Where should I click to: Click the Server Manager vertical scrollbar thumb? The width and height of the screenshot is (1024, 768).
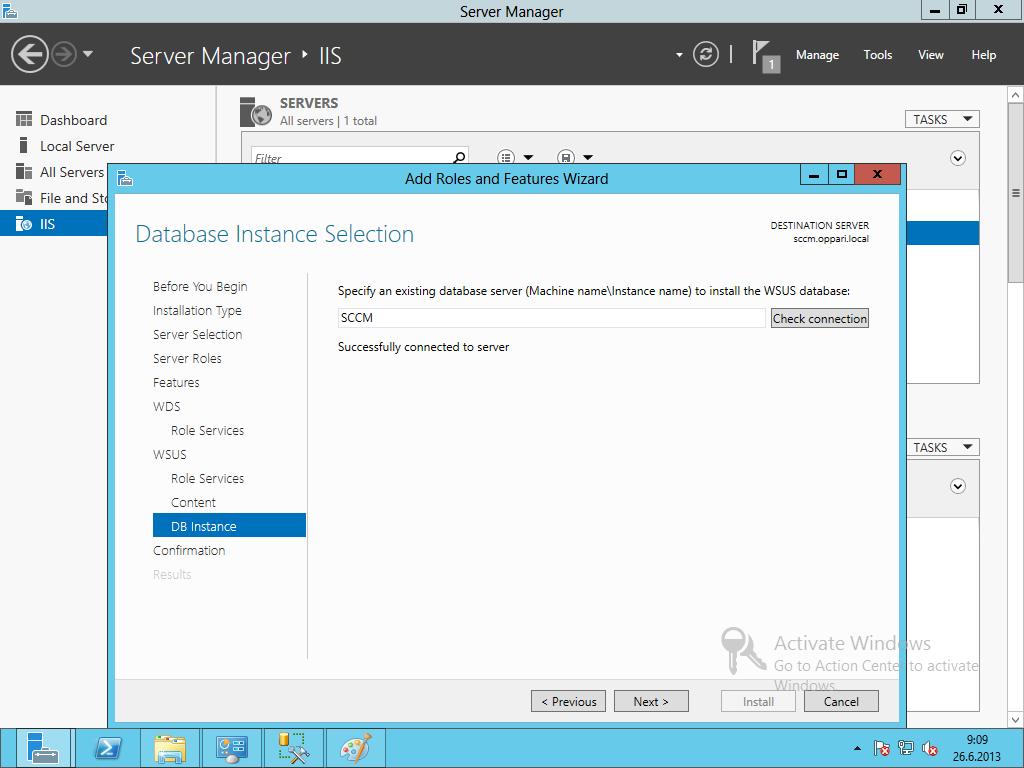click(1016, 193)
